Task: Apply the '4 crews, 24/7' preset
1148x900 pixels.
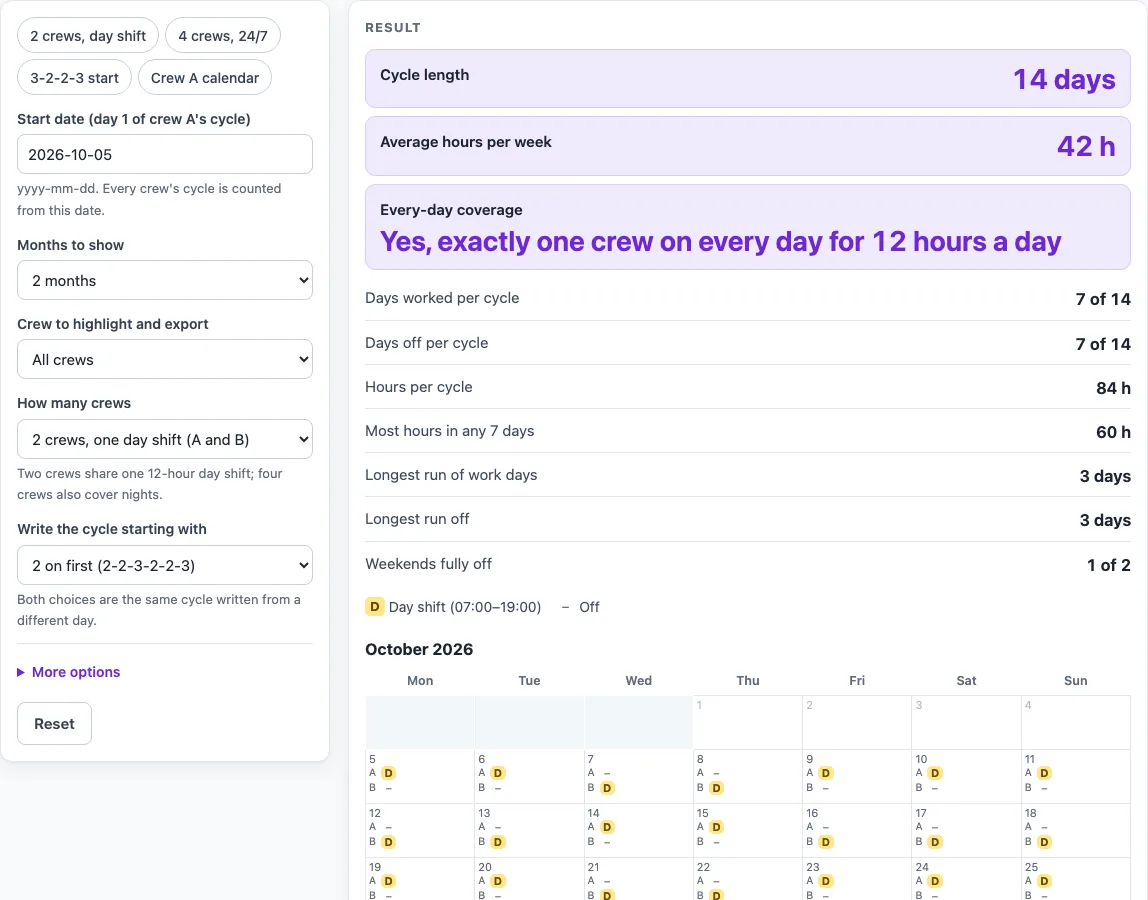Action: (223, 36)
